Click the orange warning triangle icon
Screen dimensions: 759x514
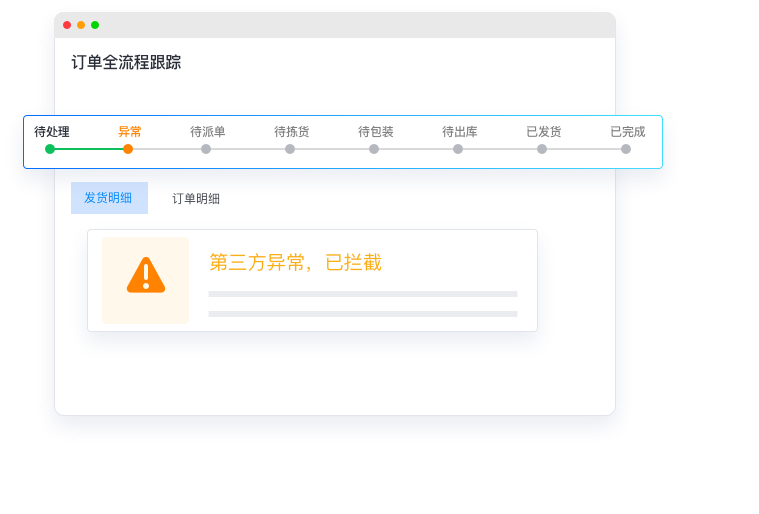click(x=146, y=275)
